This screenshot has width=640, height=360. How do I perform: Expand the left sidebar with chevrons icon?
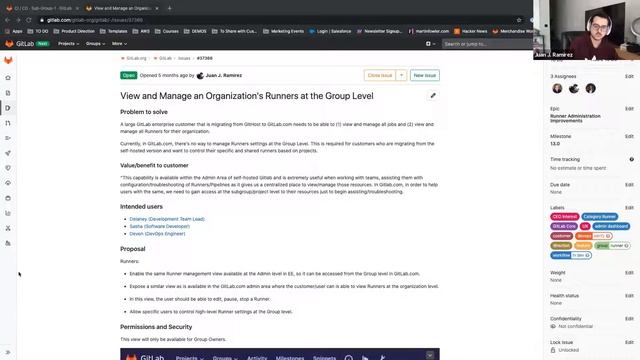[8, 352]
